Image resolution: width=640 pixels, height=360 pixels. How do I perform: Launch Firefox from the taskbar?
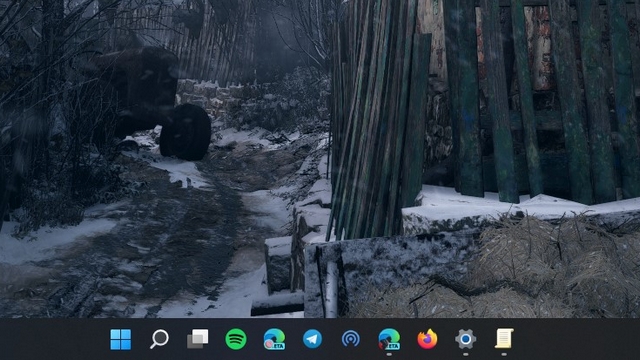click(427, 339)
